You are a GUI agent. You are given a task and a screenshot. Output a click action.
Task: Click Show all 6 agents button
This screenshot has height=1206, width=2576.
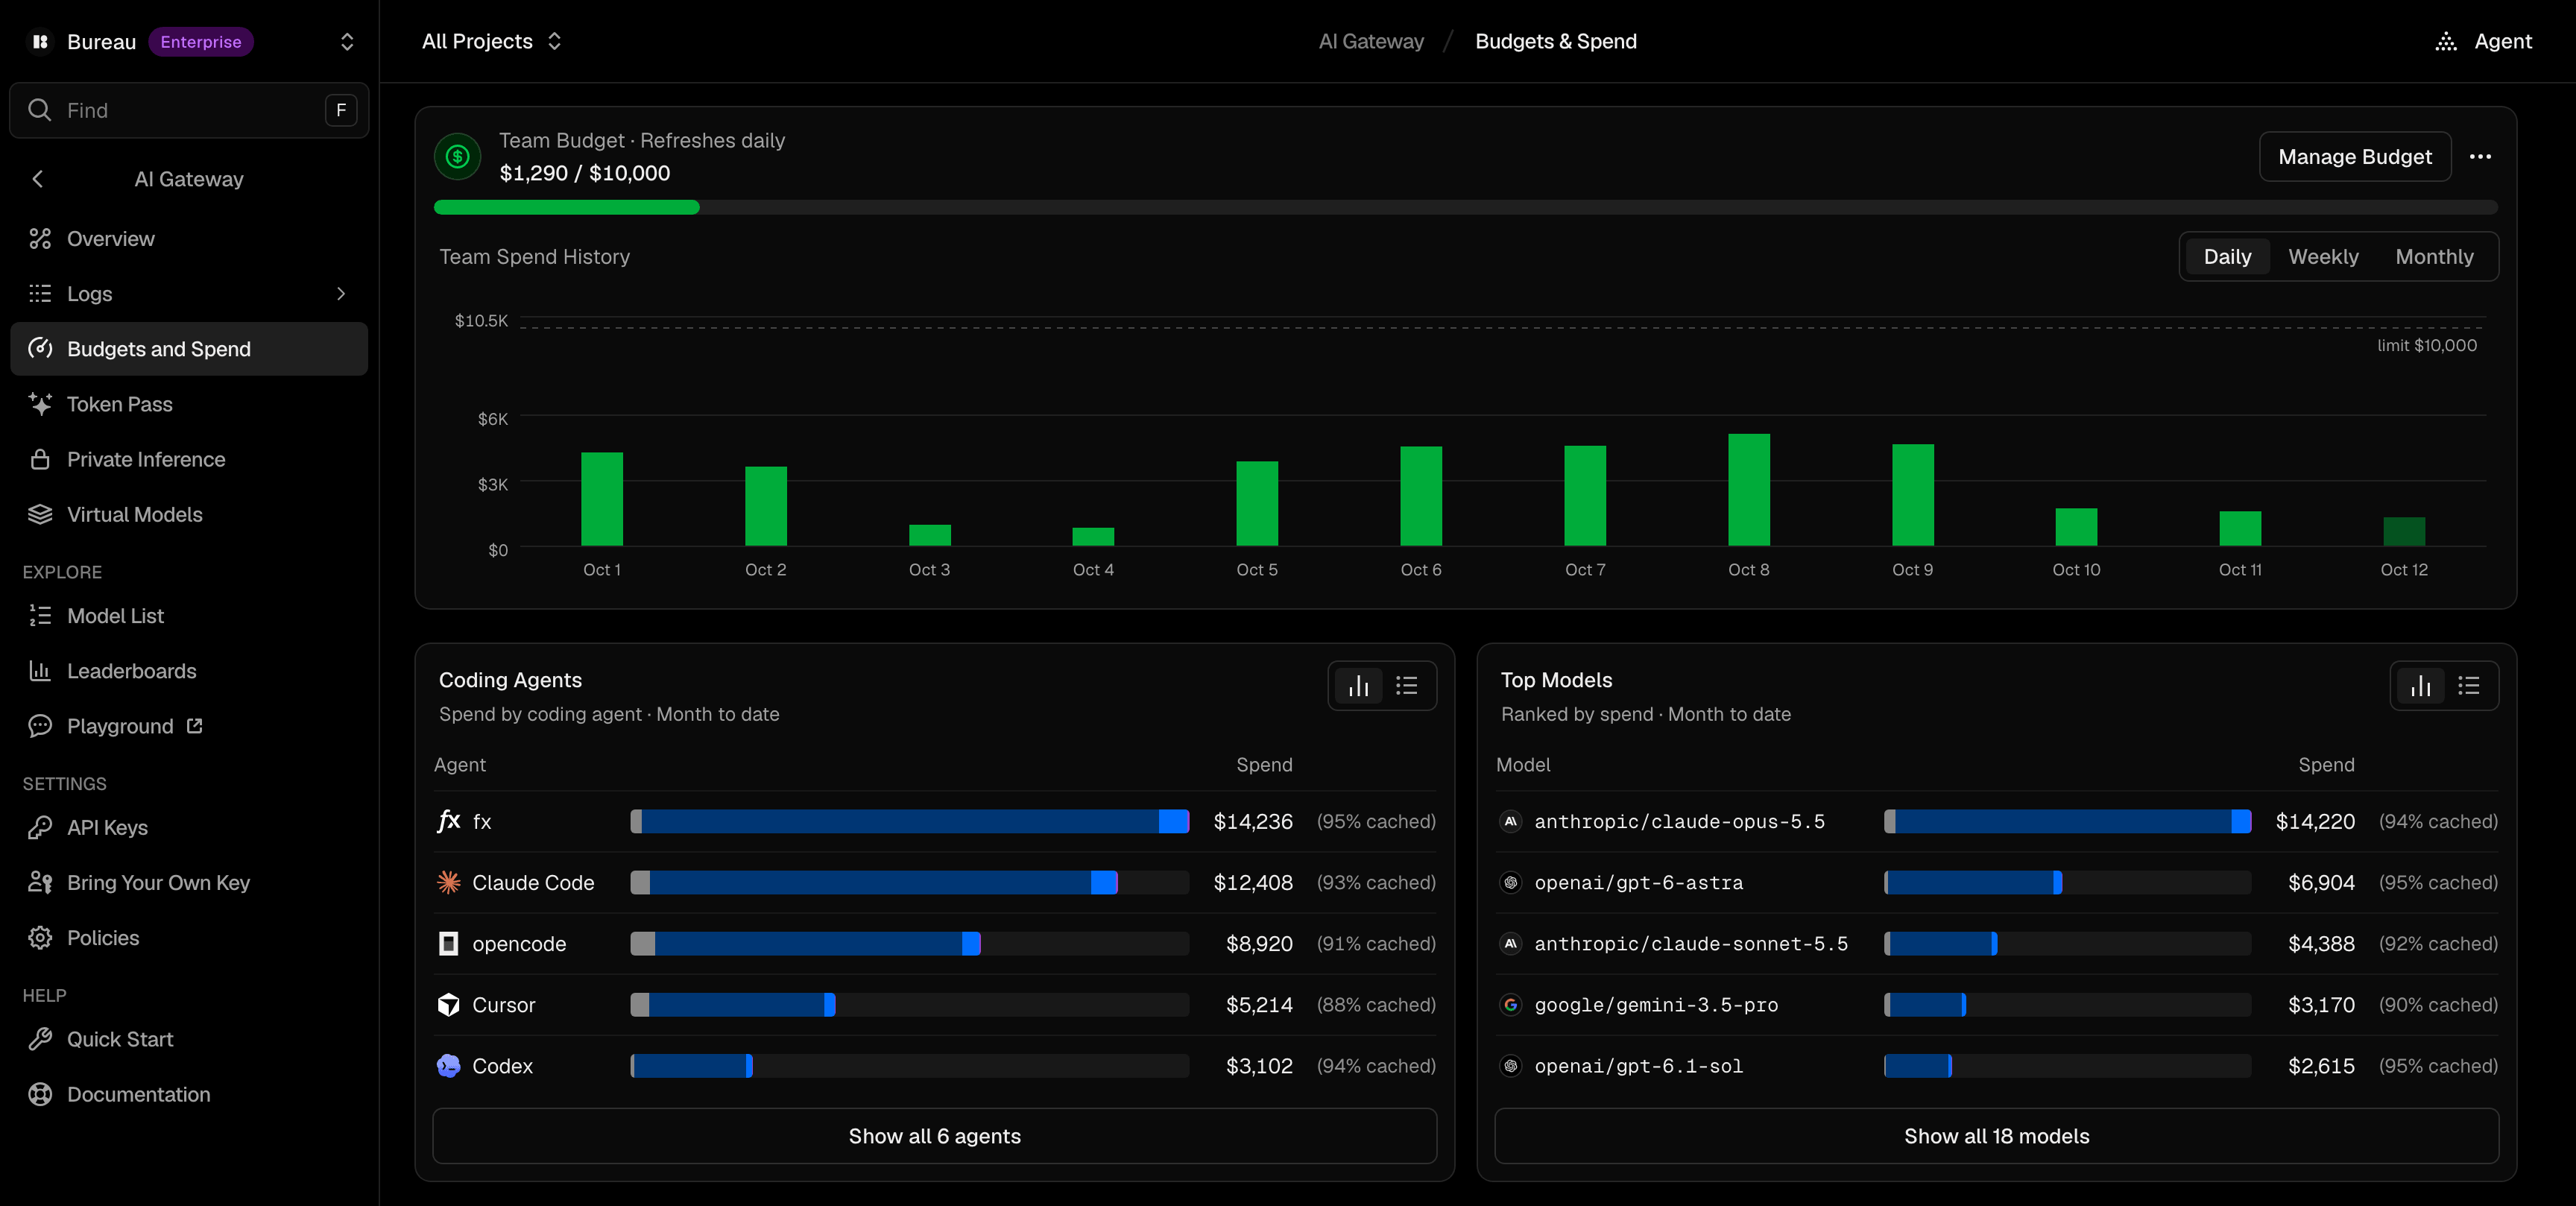934,1136
